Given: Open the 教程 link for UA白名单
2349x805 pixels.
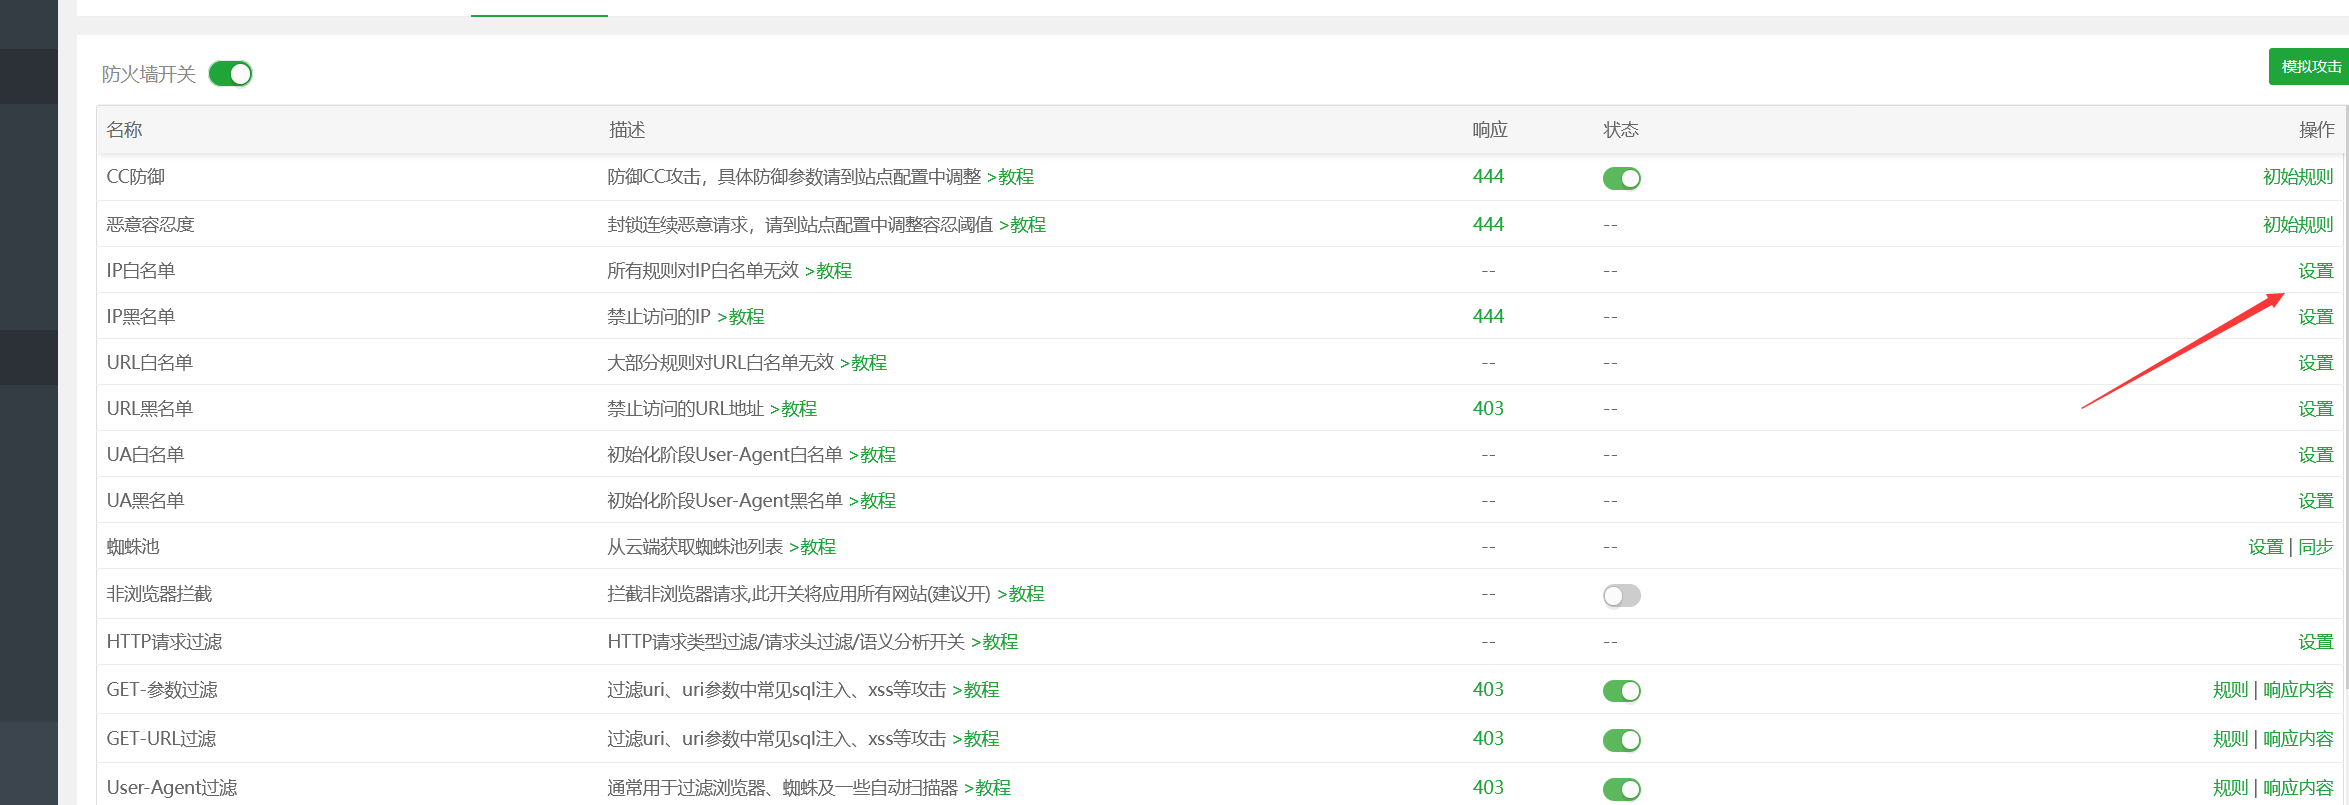Looking at the screenshot, I should point(873,455).
